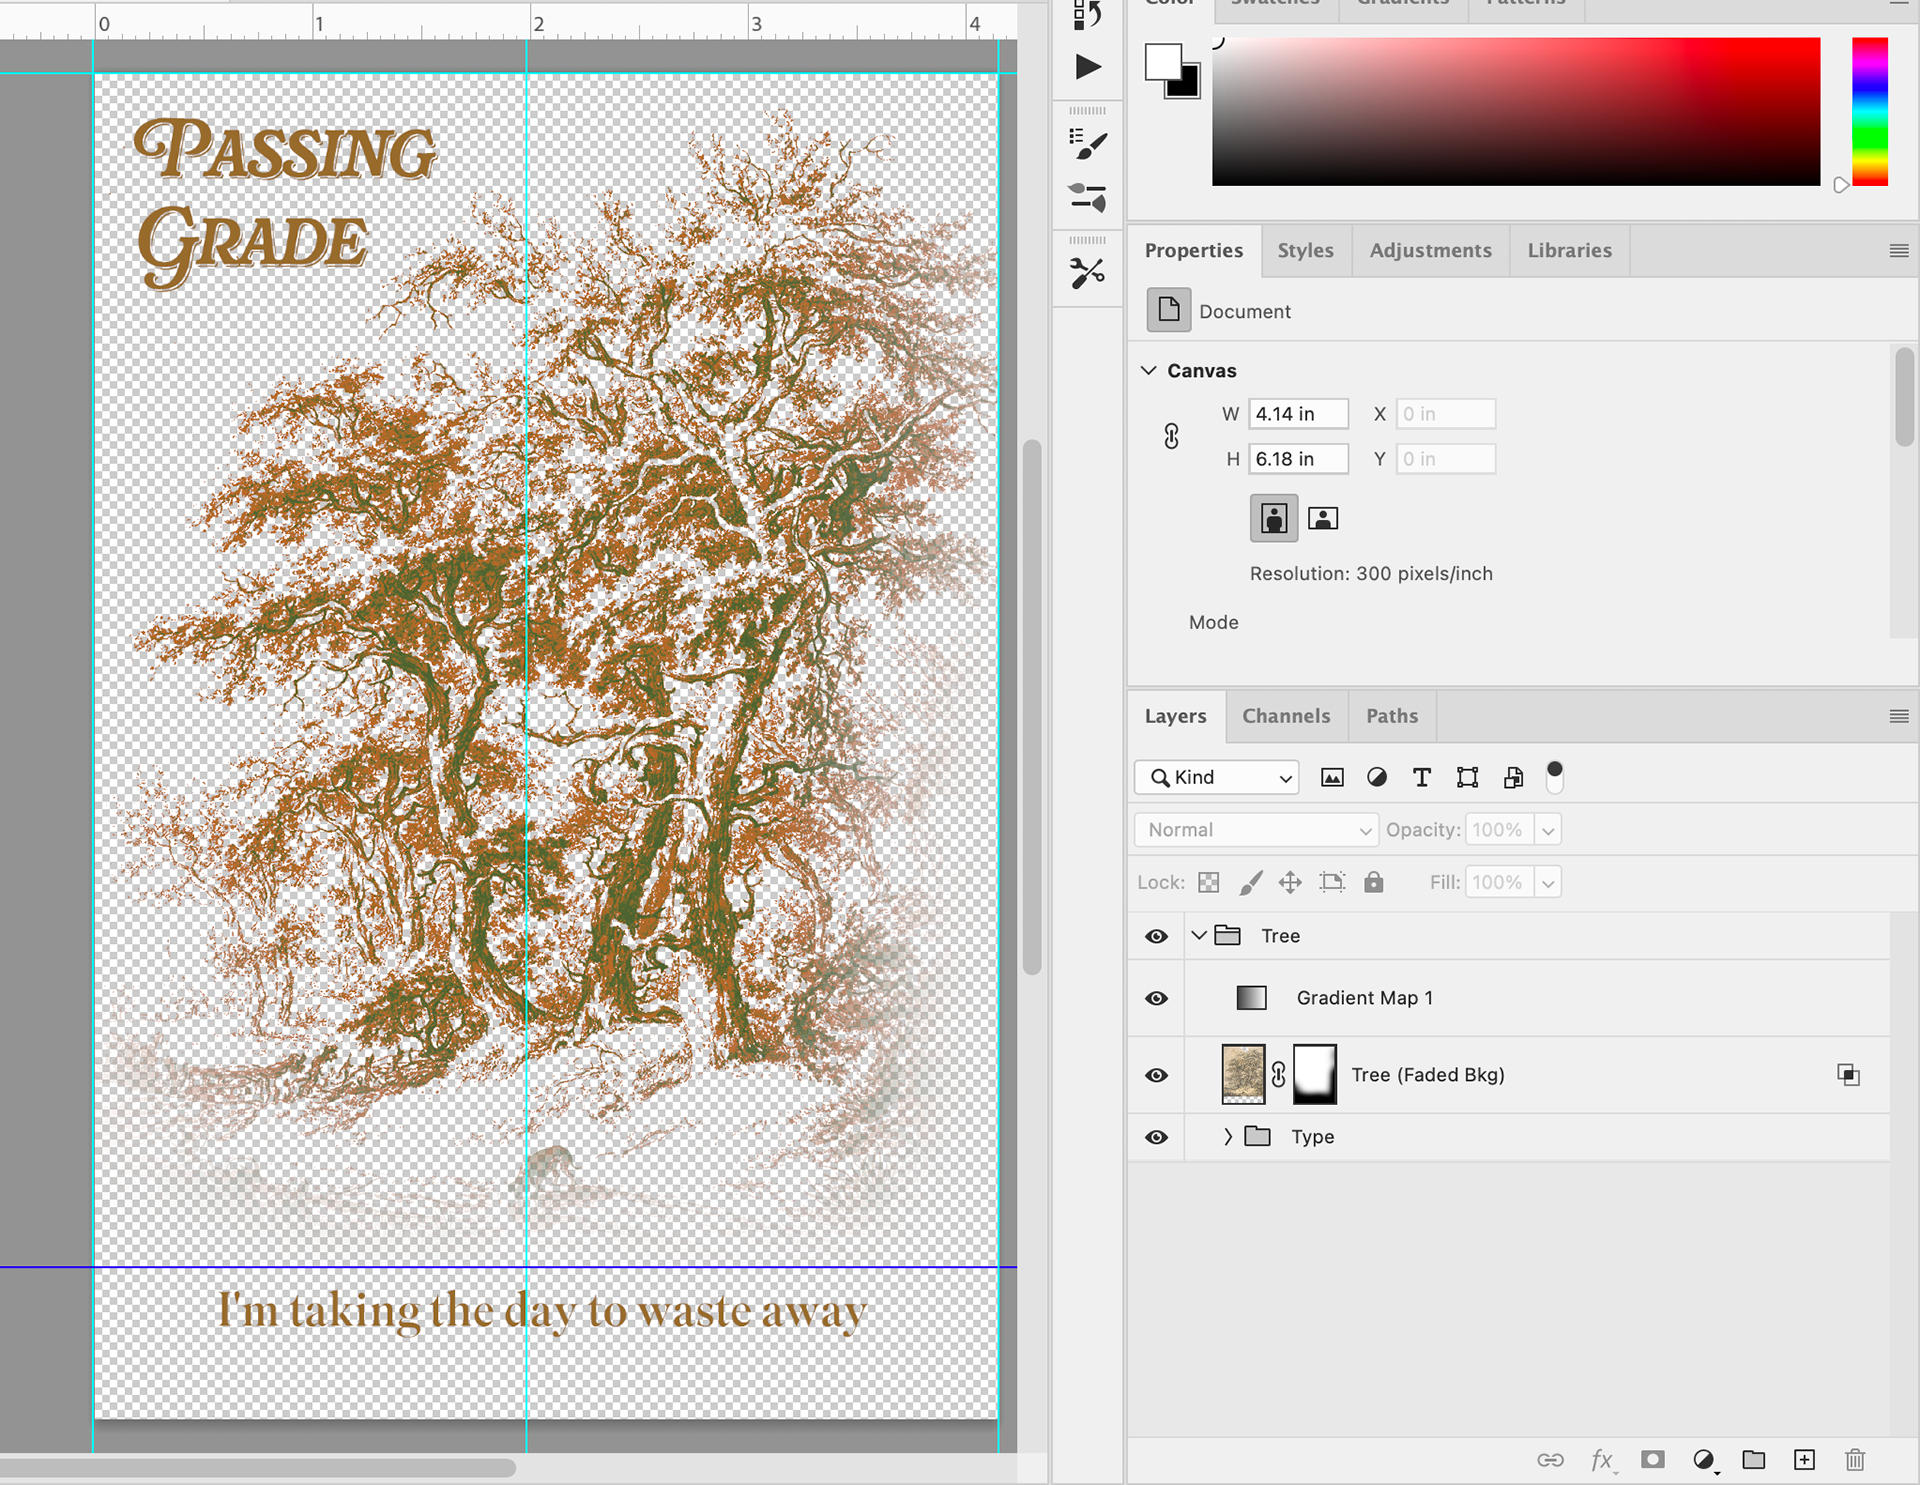Viewport: 1920px width, 1485px height.
Task: Select the Tree (Faded Bkg) layer mask thumbnail
Action: (x=1315, y=1075)
